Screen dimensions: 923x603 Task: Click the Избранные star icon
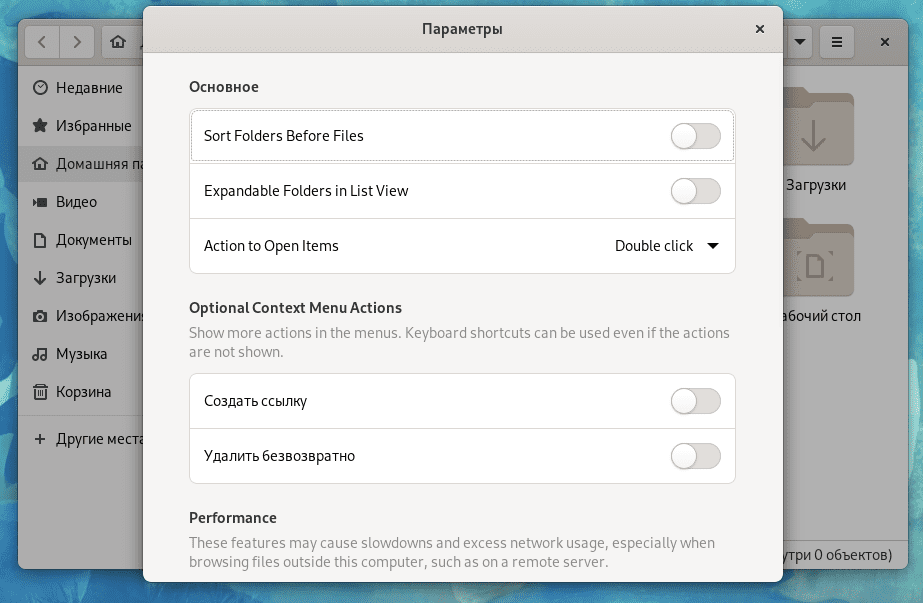pos(40,126)
